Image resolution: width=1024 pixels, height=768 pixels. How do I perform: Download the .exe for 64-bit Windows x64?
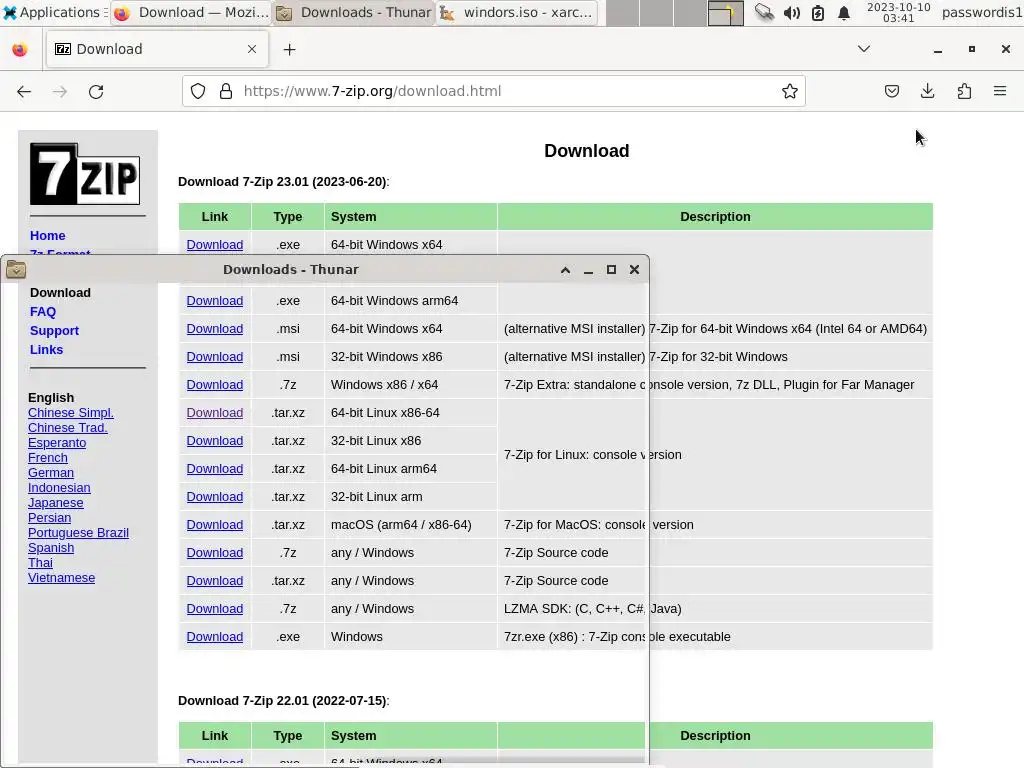(x=215, y=245)
